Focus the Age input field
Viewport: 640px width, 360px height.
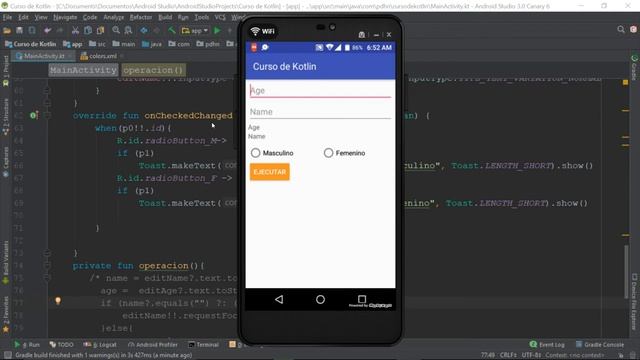coord(320,91)
